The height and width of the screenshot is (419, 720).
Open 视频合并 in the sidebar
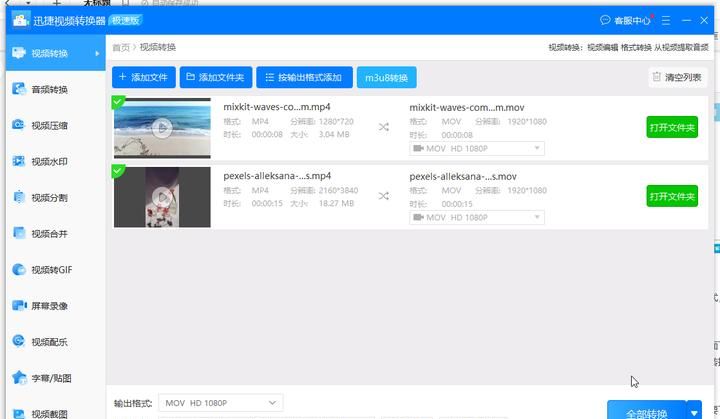coord(55,233)
